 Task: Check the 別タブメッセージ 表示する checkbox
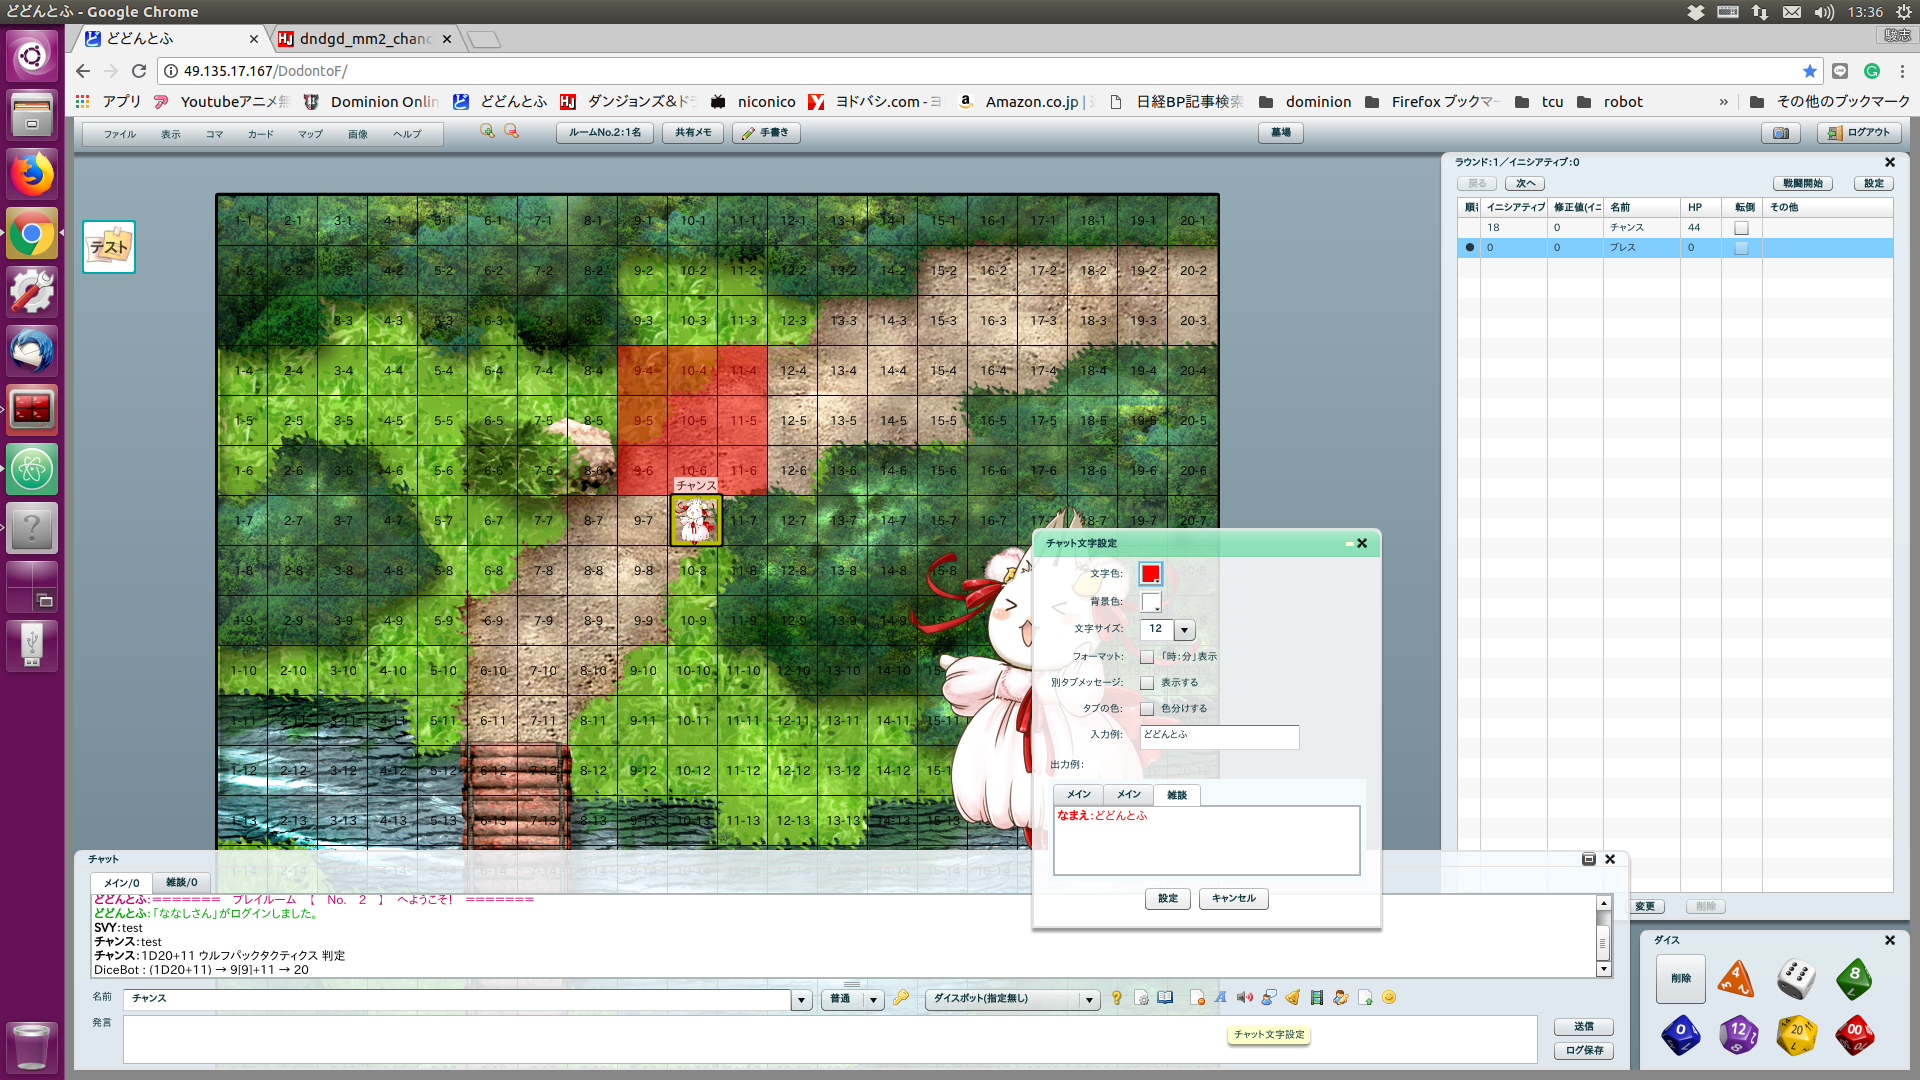point(1147,683)
